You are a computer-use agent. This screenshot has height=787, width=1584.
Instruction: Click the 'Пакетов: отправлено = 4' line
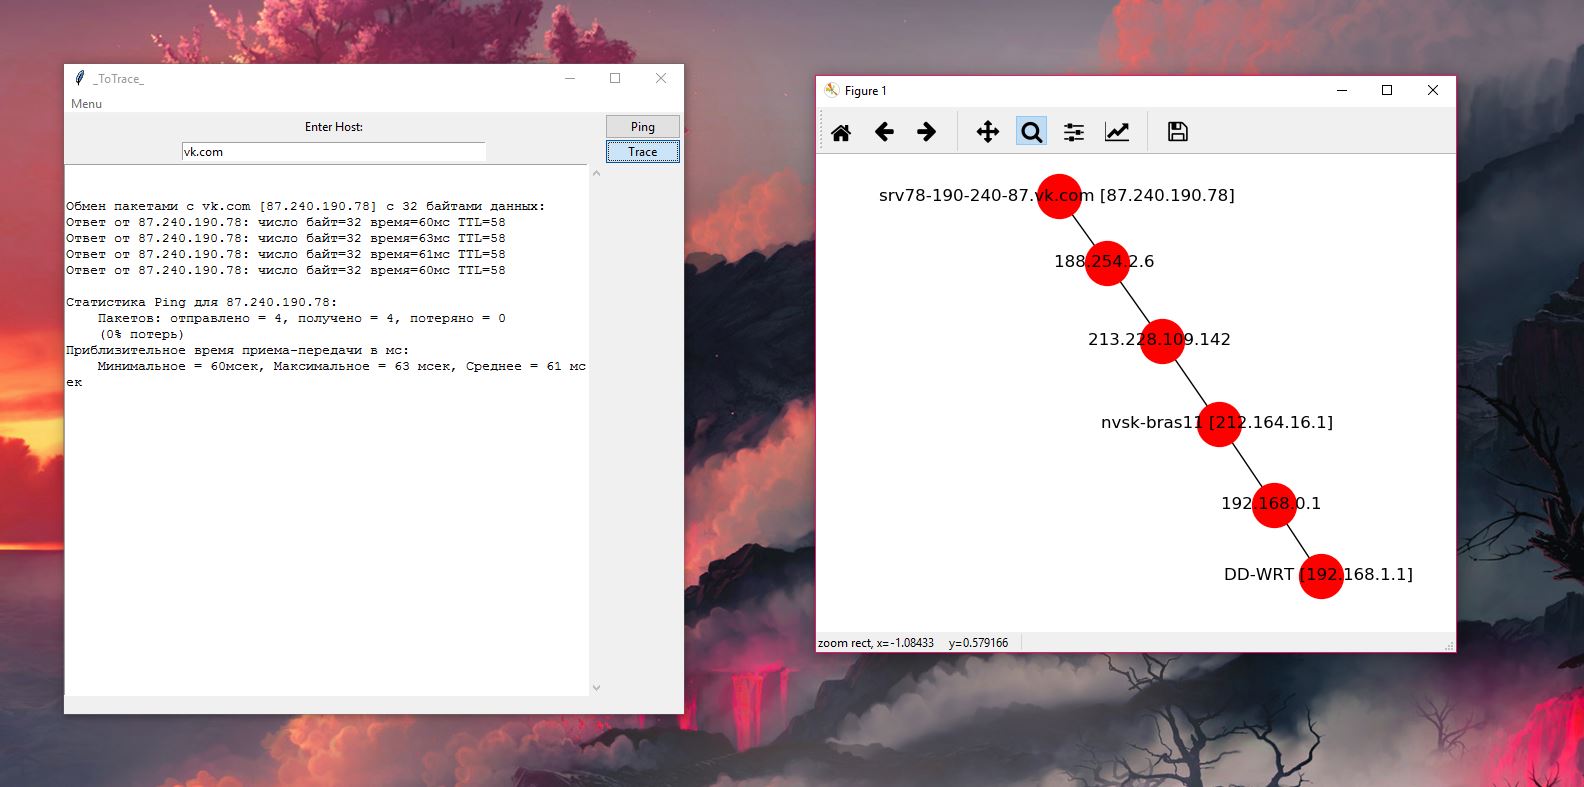(302, 318)
